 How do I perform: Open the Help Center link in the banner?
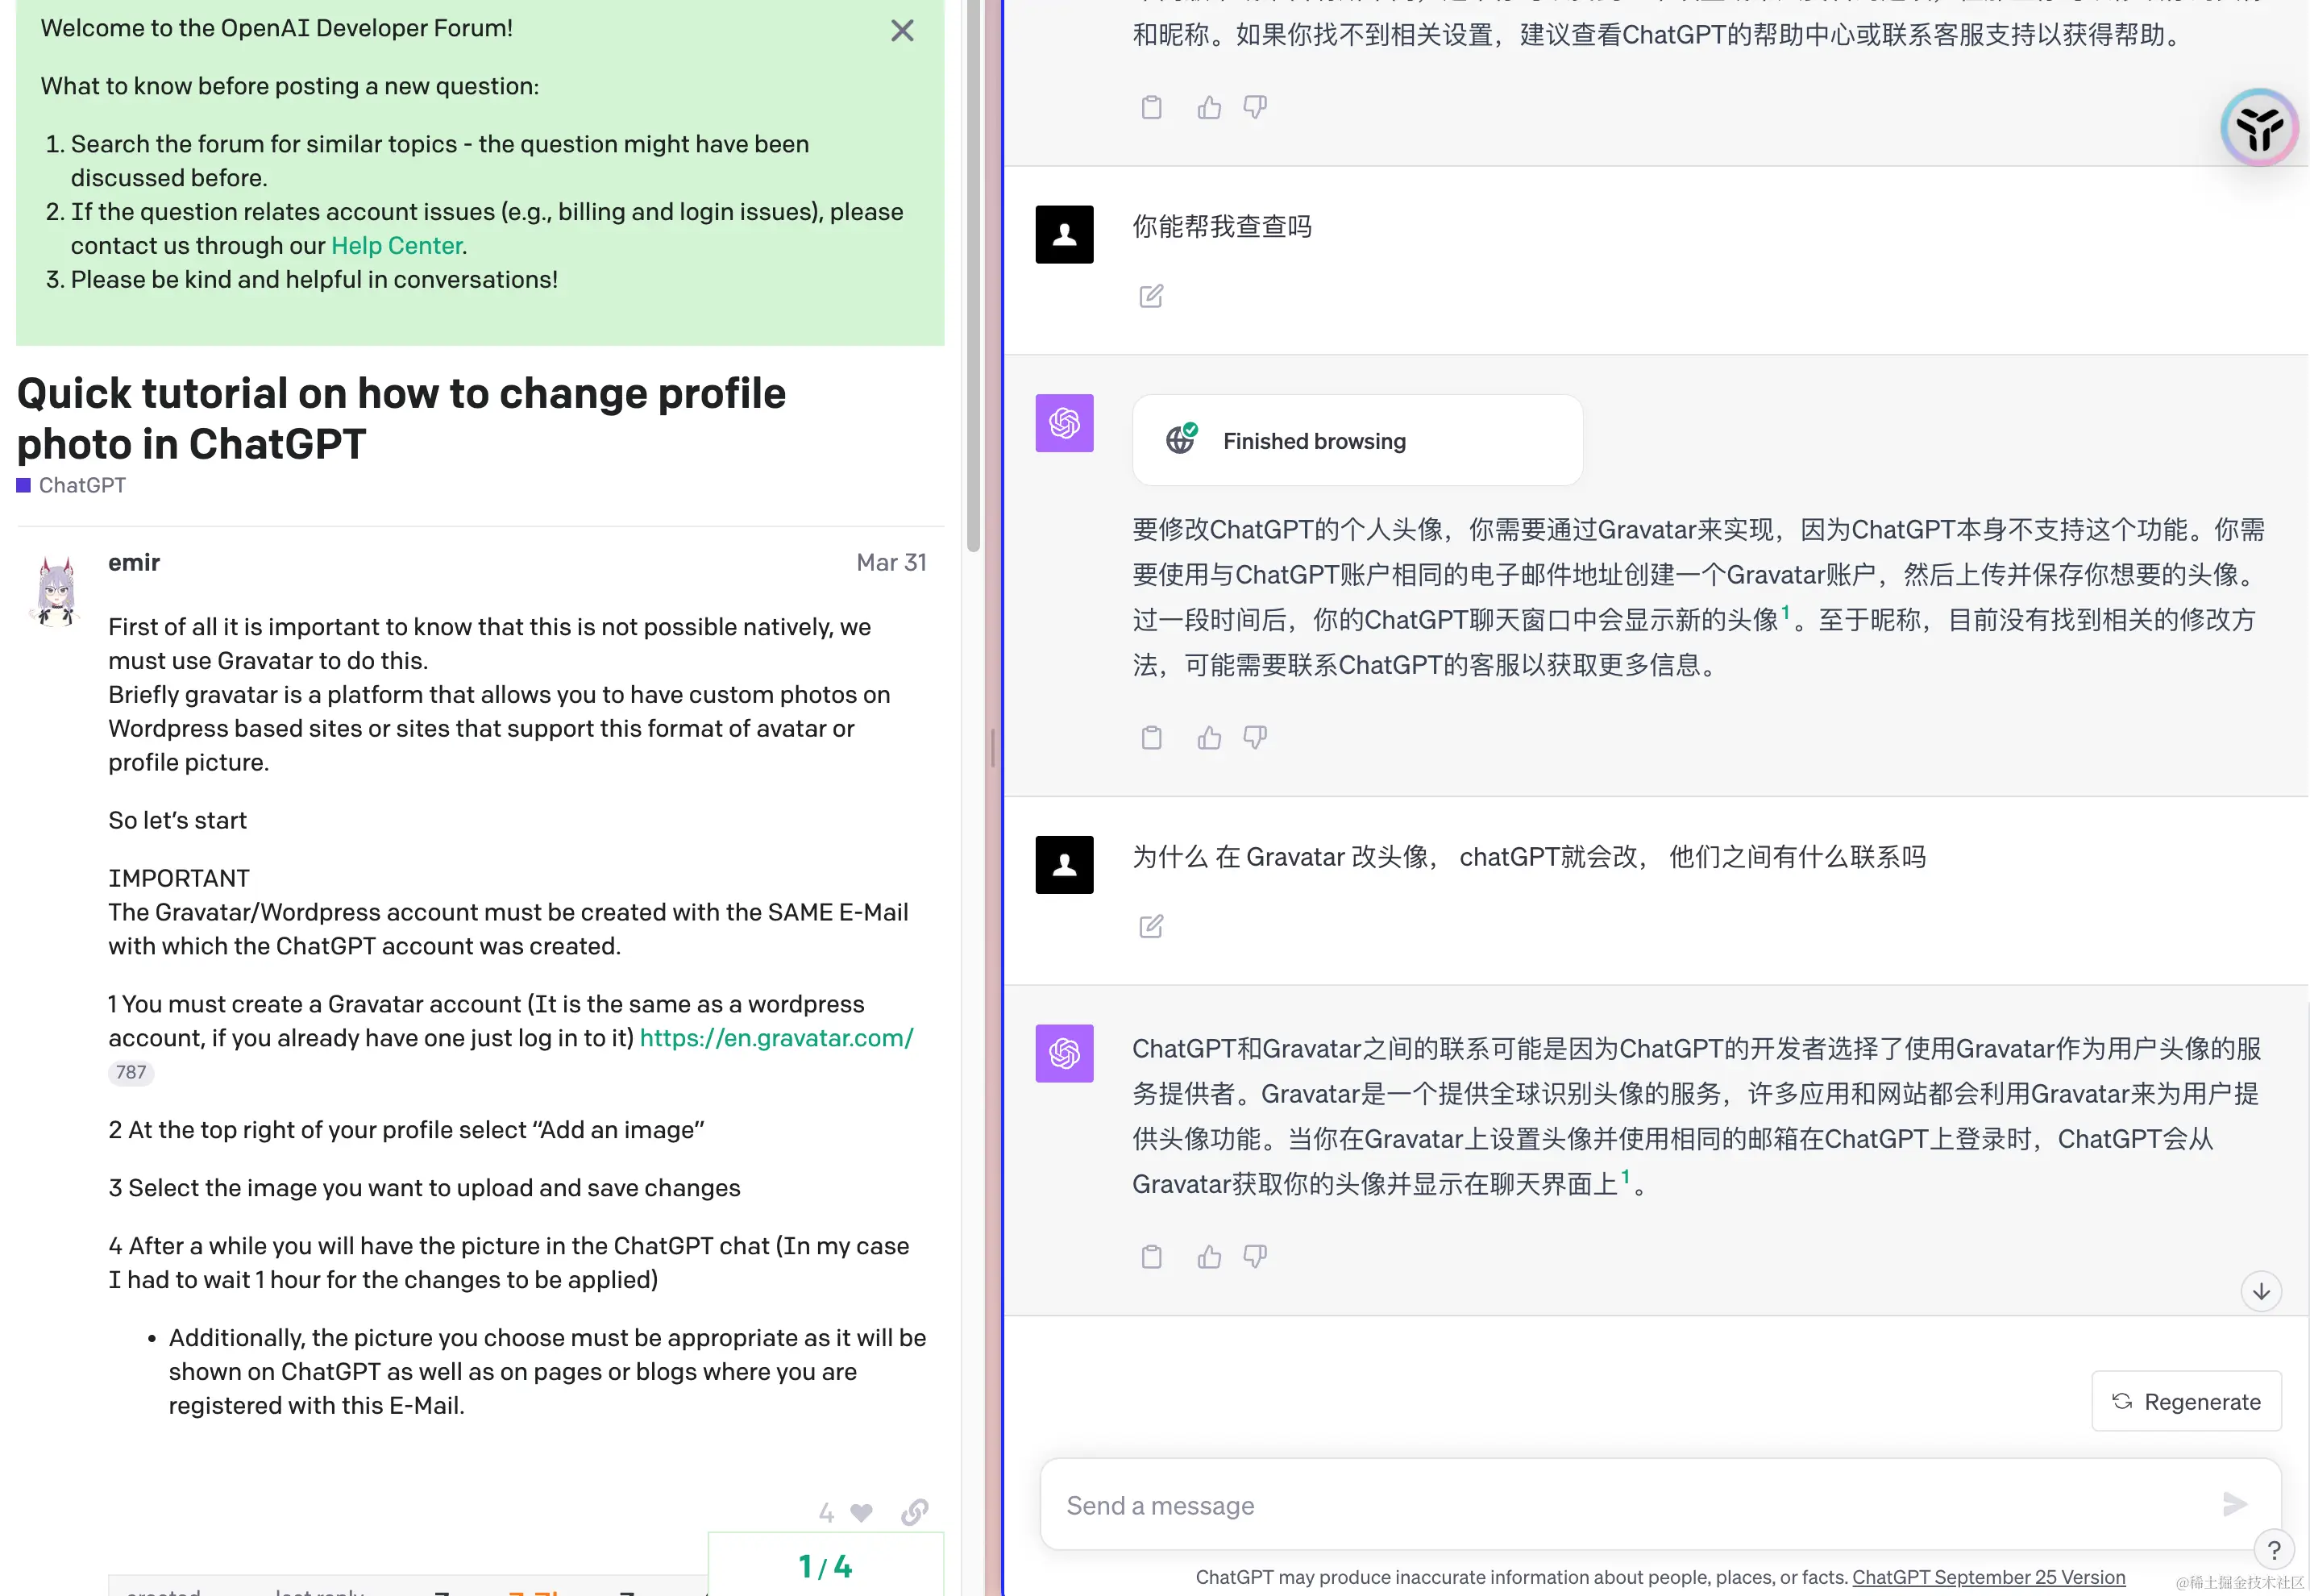[396, 246]
